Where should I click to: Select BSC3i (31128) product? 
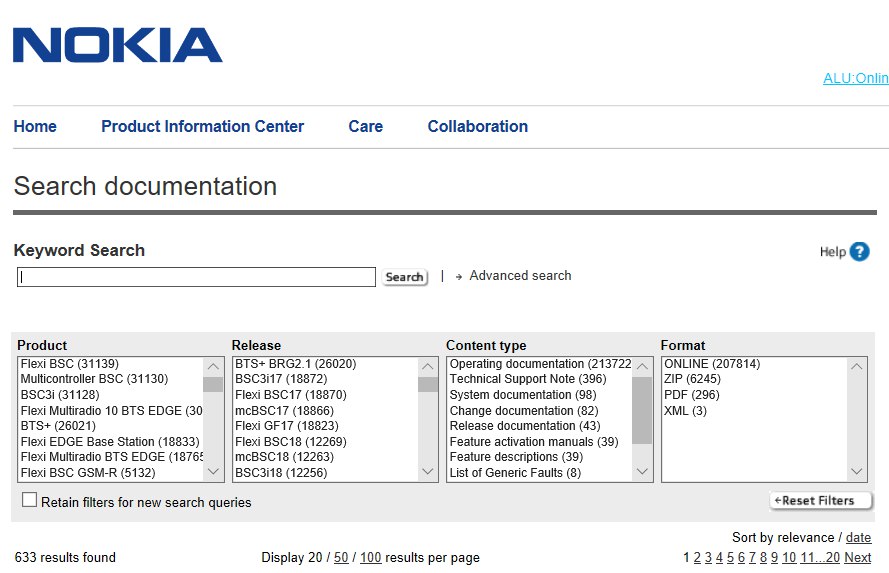(x=60, y=394)
